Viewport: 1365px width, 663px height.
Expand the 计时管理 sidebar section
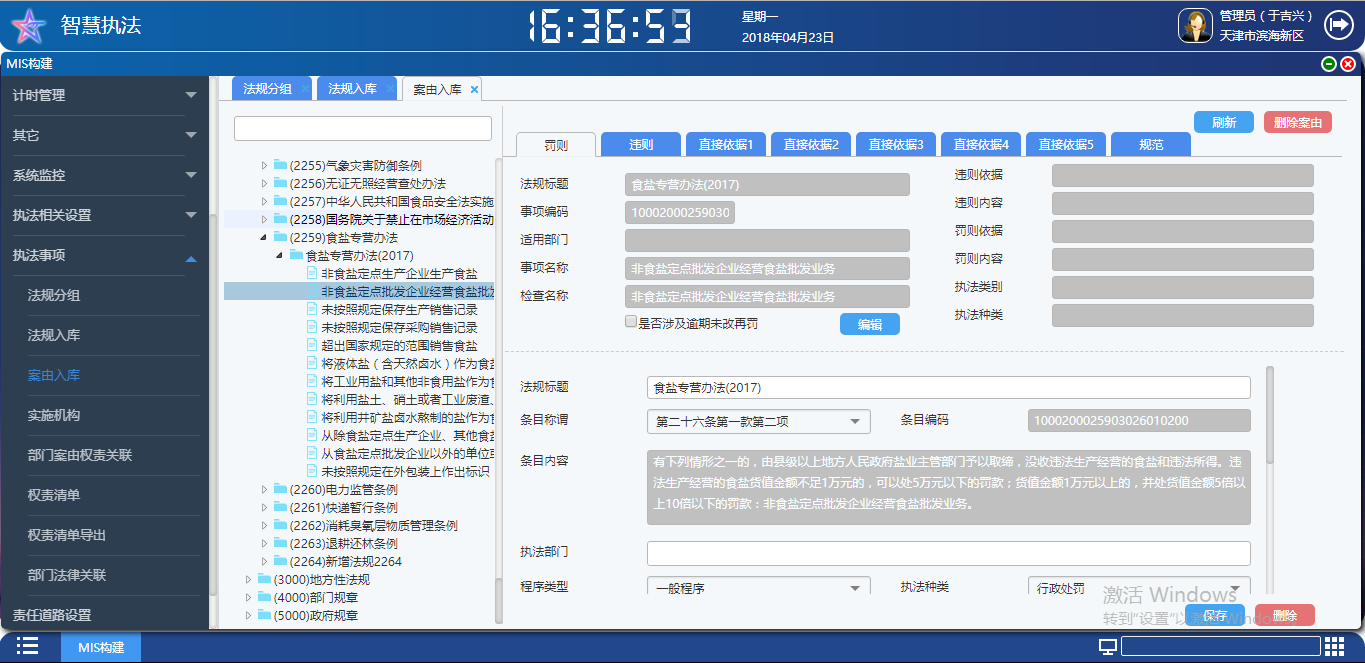[x=191, y=95]
